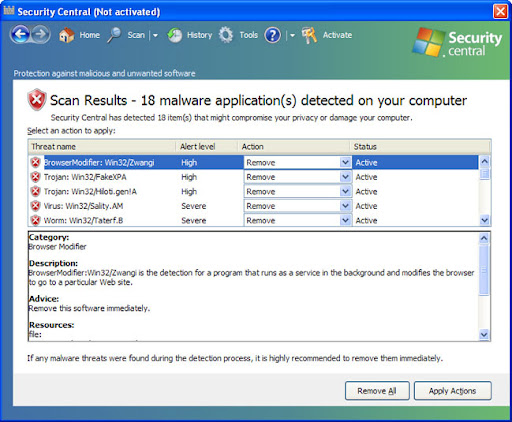The image size is (512, 422).
Task: Start a scan with the magnifier icon
Action: 114,35
